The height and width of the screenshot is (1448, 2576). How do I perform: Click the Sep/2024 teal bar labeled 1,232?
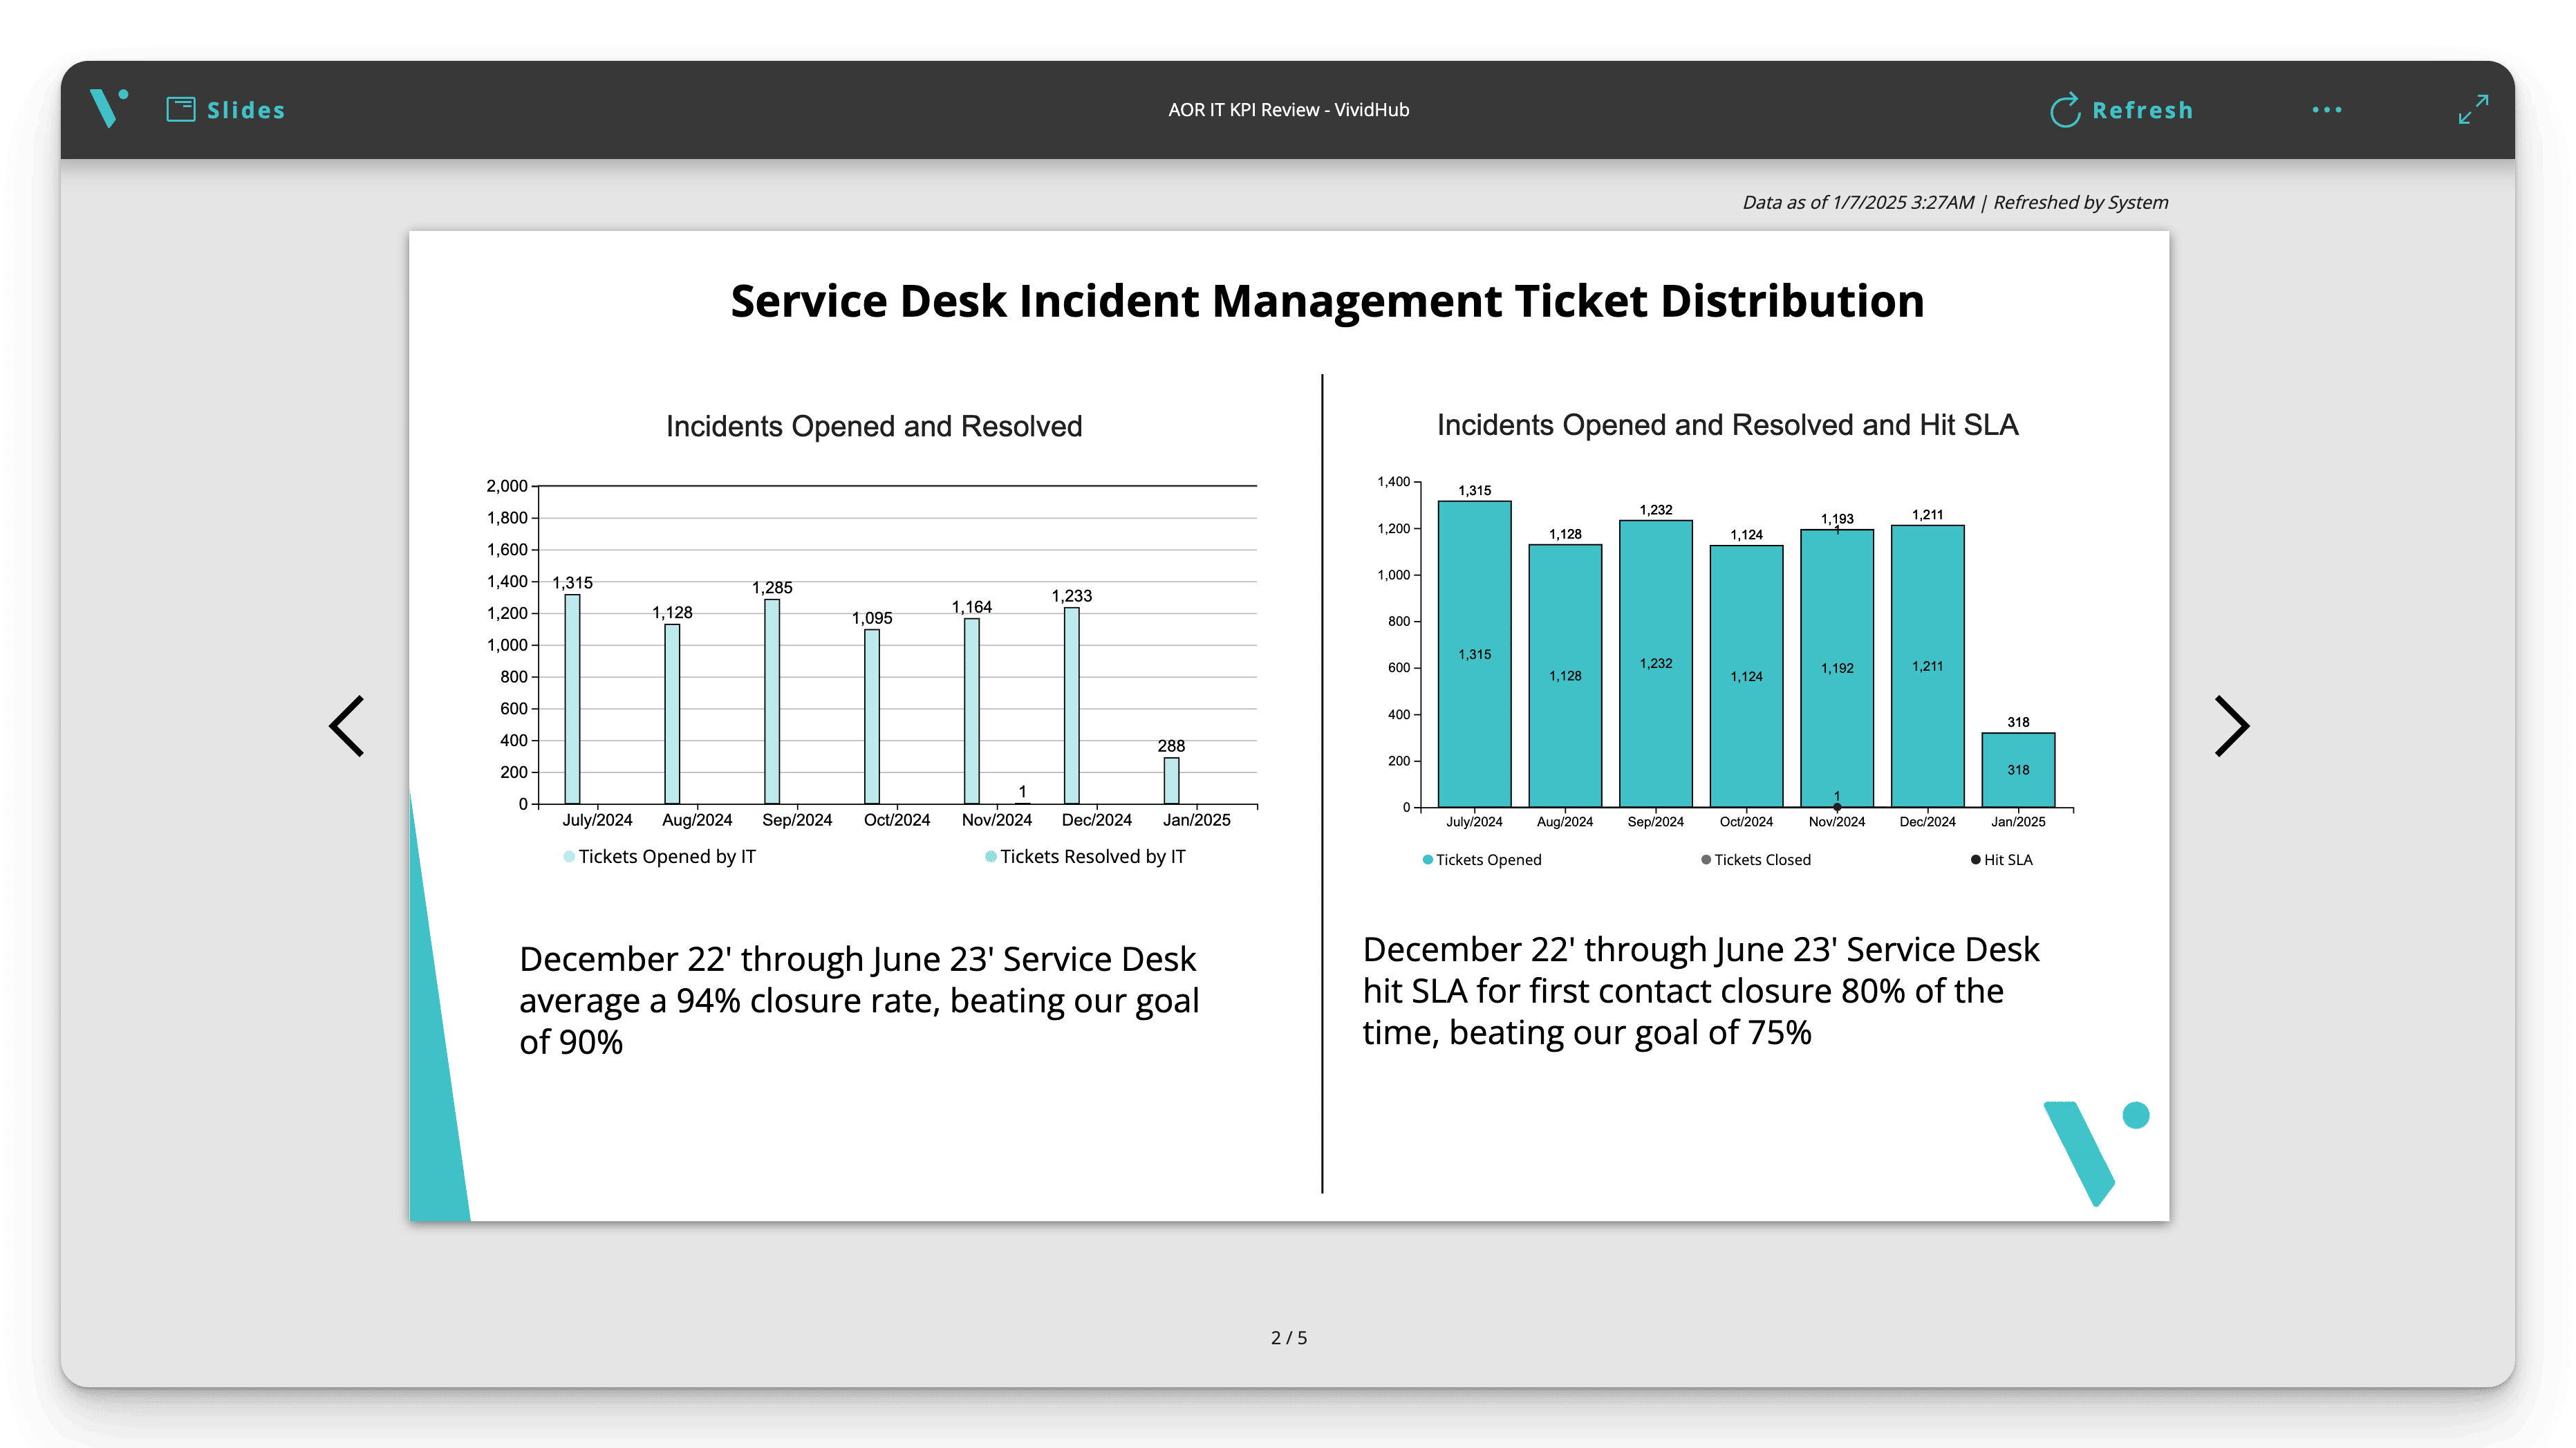(1656, 664)
